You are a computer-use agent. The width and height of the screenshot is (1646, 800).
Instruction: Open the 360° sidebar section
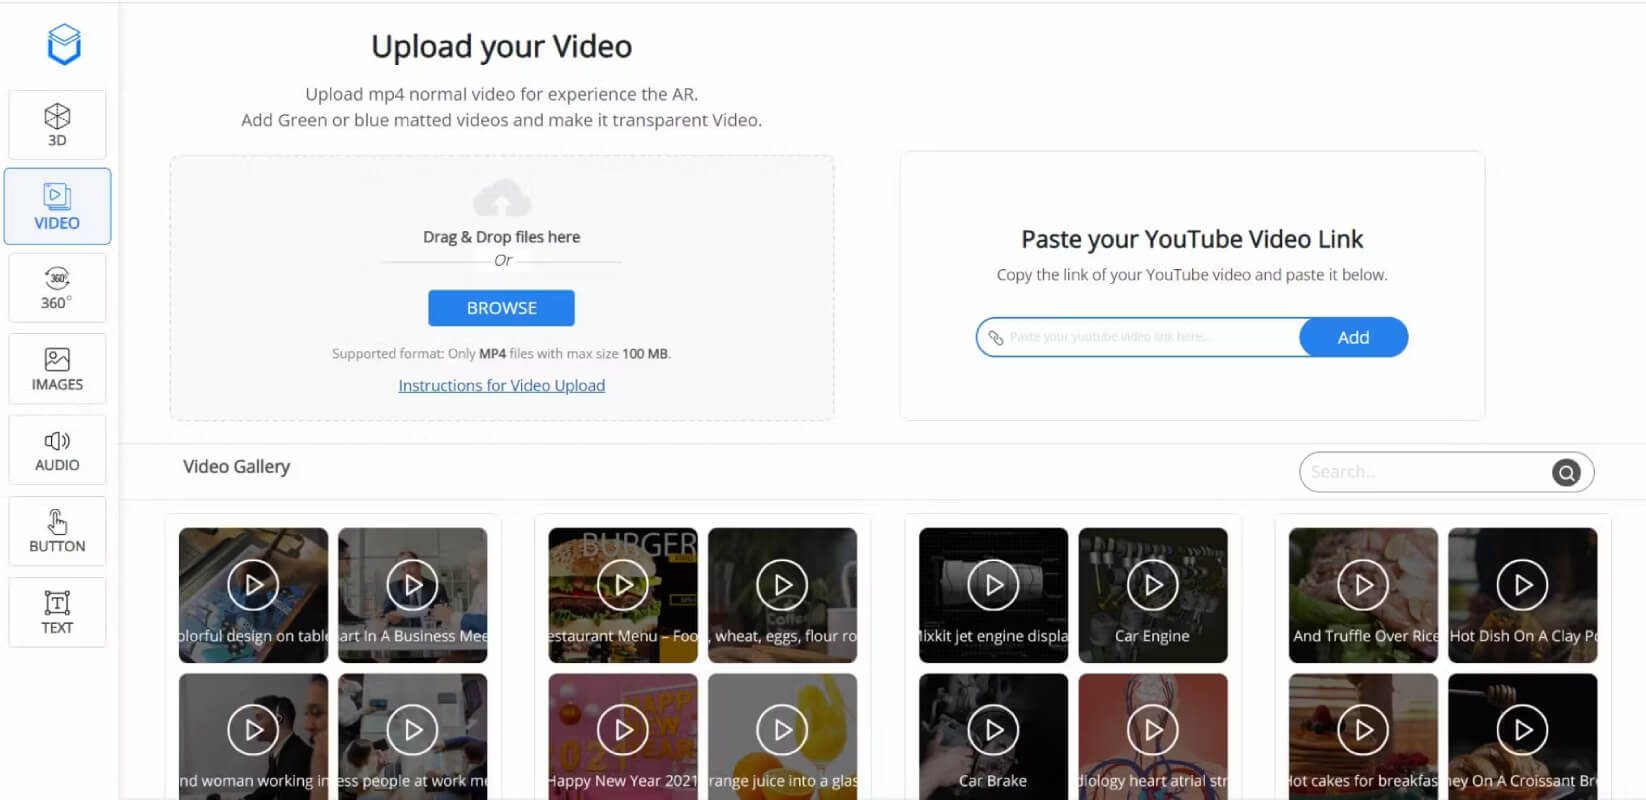pos(57,288)
